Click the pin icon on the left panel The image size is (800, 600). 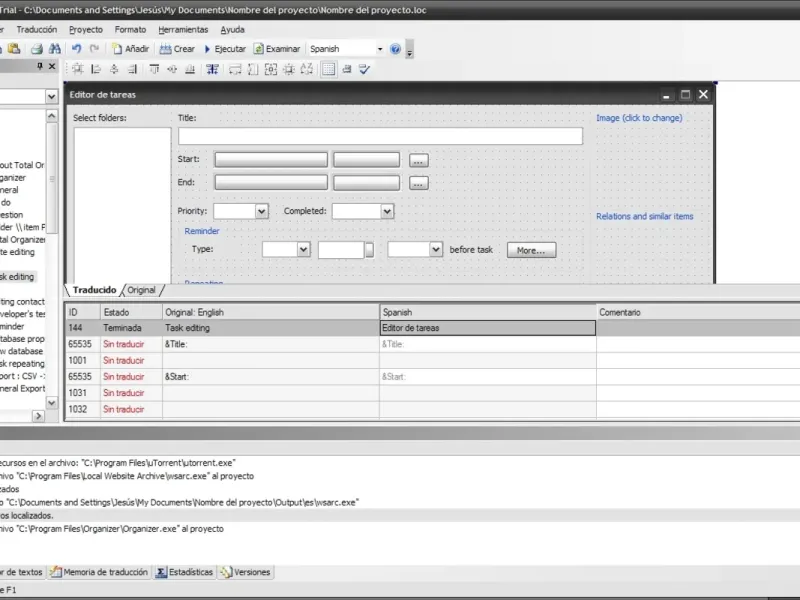coord(40,67)
